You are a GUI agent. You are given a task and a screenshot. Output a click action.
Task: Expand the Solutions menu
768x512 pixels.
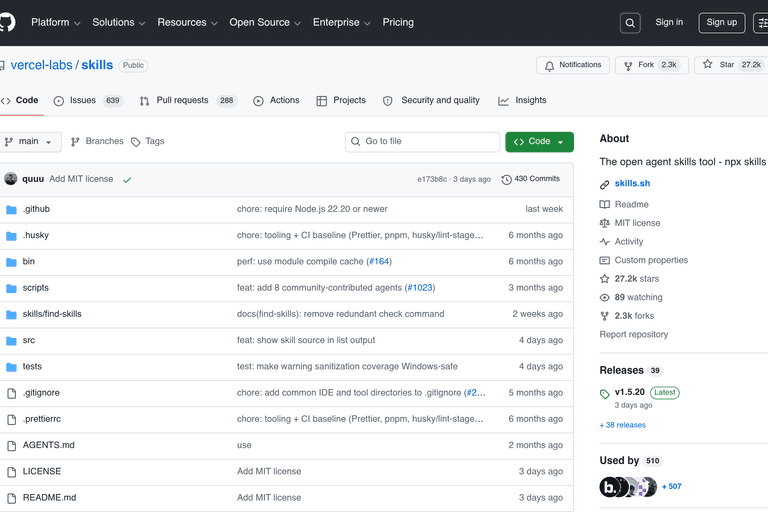(x=119, y=23)
